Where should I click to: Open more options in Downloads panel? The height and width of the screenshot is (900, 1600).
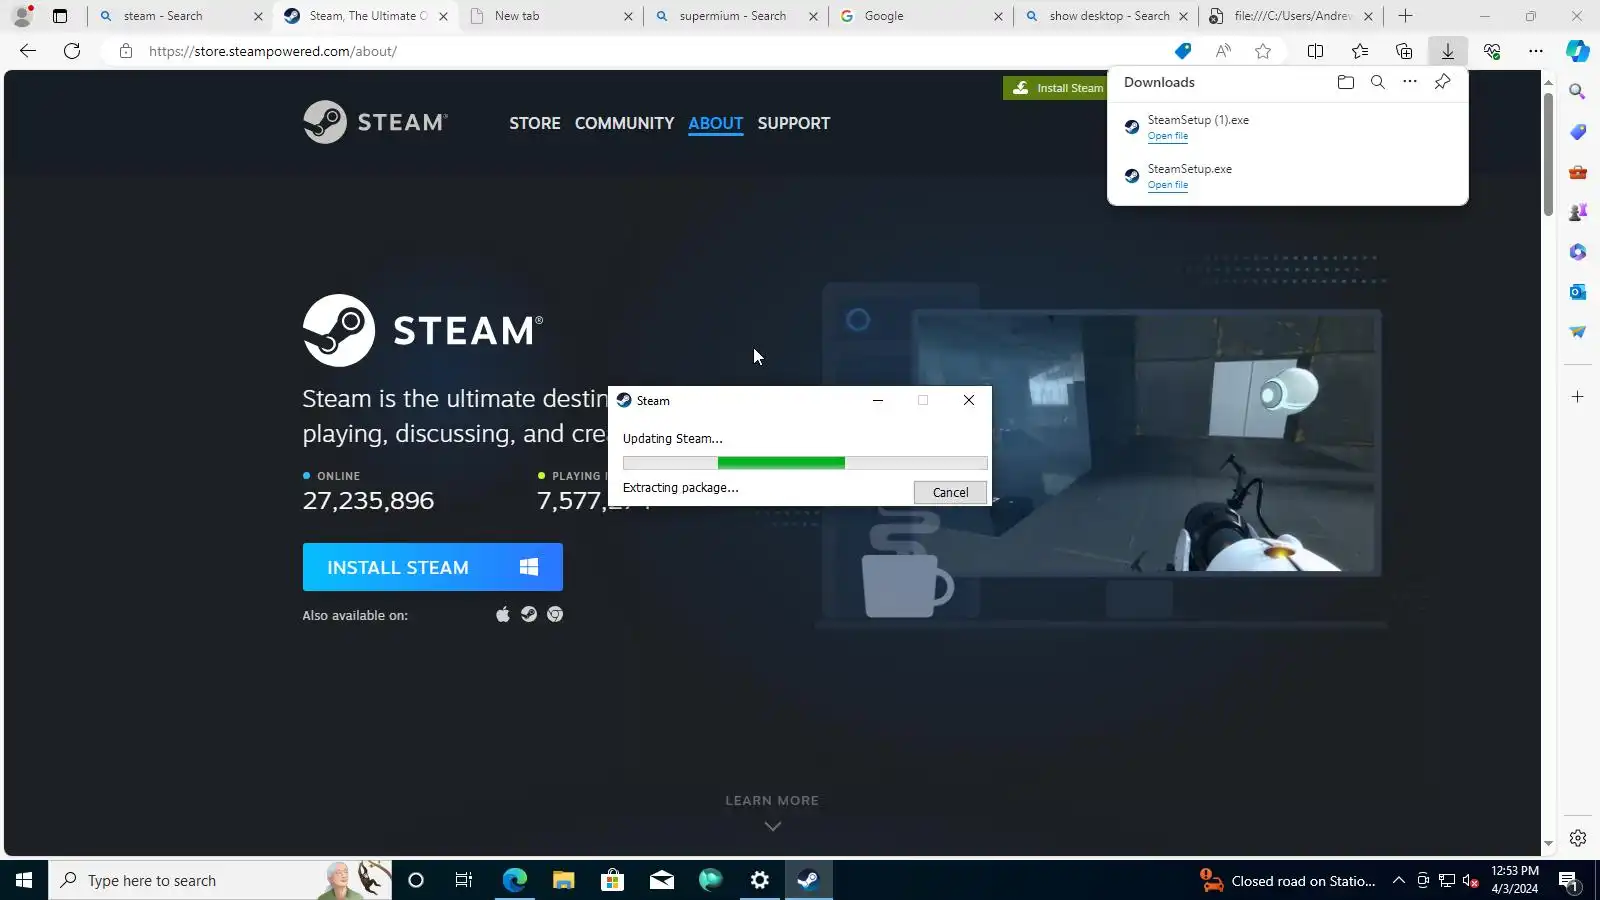pyautogui.click(x=1410, y=82)
